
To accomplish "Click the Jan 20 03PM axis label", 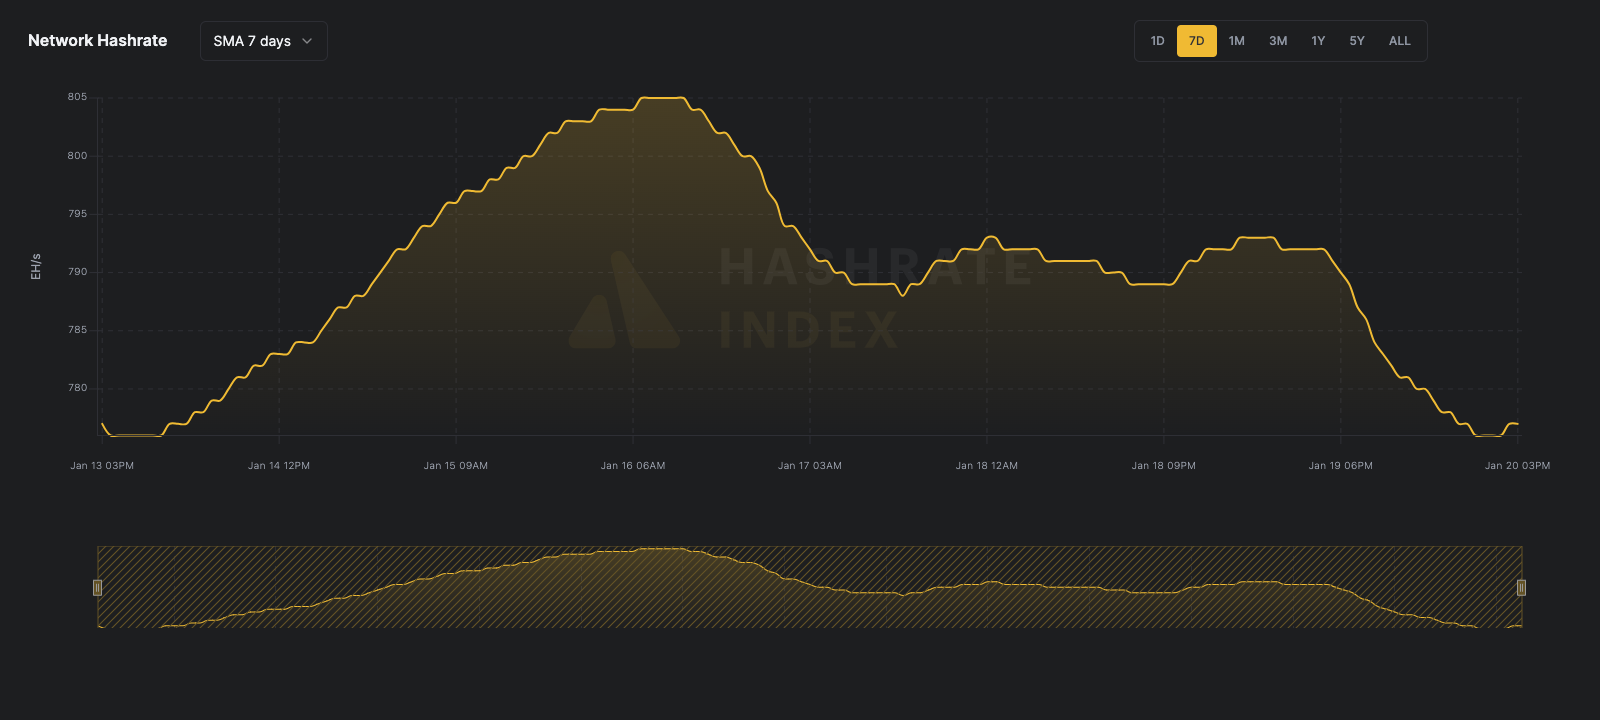I will [1518, 466].
